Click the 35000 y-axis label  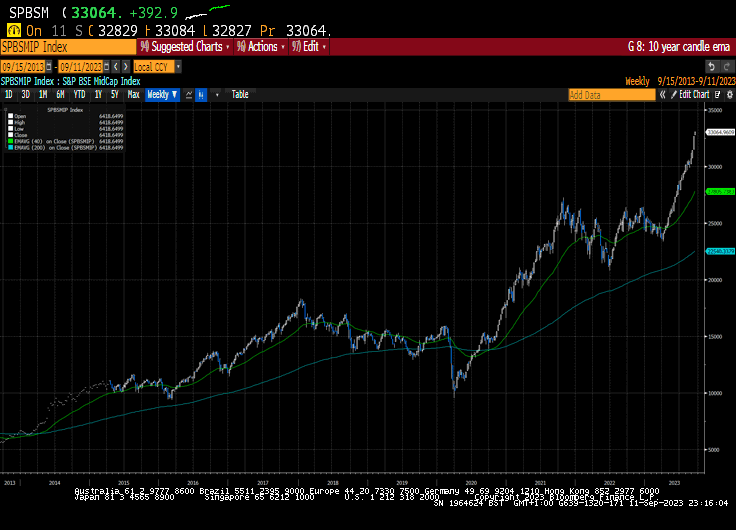coord(715,110)
